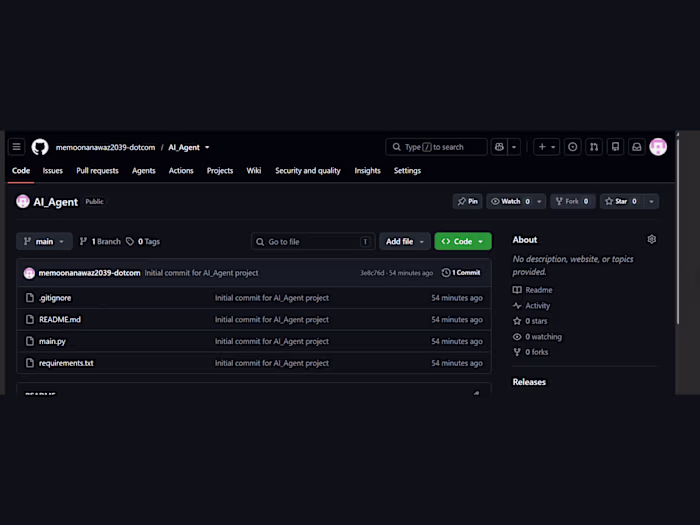Open the Actions tab
This screenshot has height=525, width=700.
[x=181, y=171]
